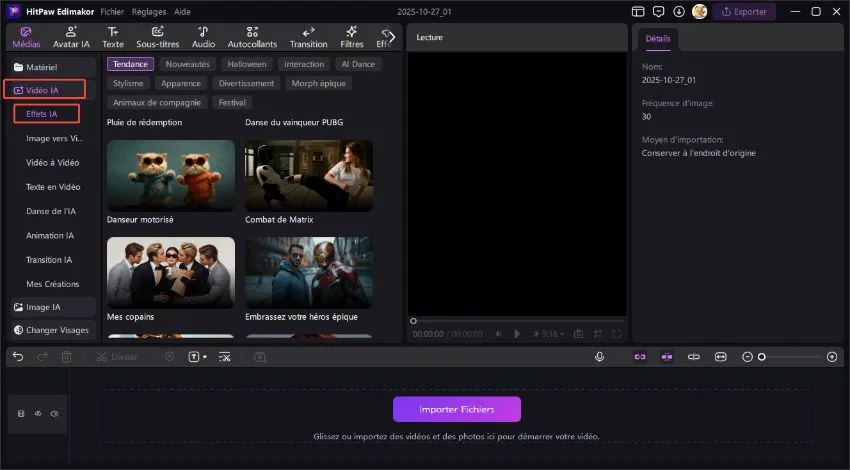Toggle the track lock icon
The image size is (850, 470).
[22, 413]
